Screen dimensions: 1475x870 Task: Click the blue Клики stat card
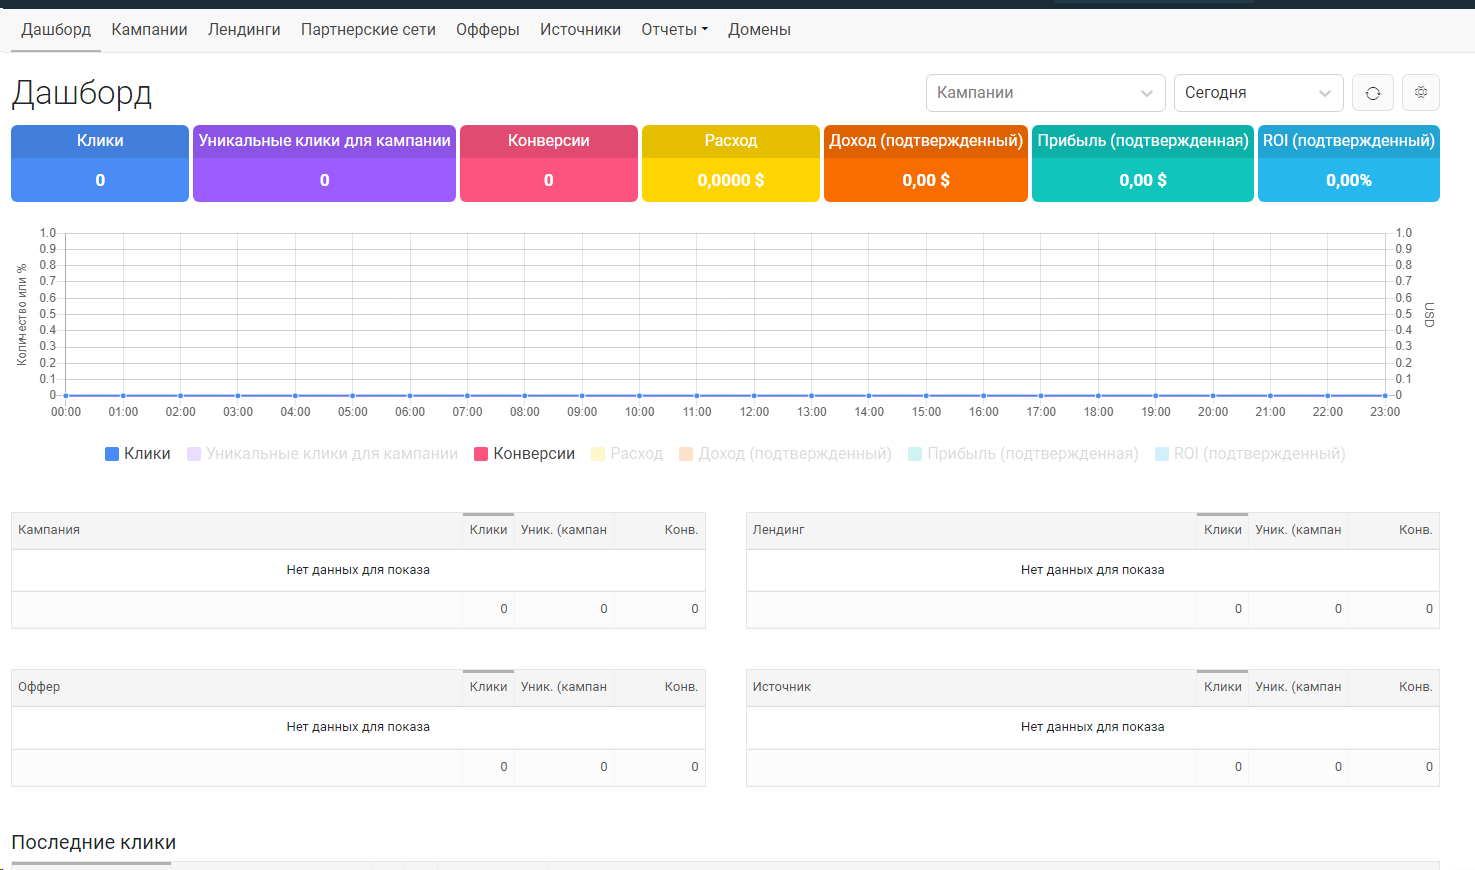tap(100, 163)
